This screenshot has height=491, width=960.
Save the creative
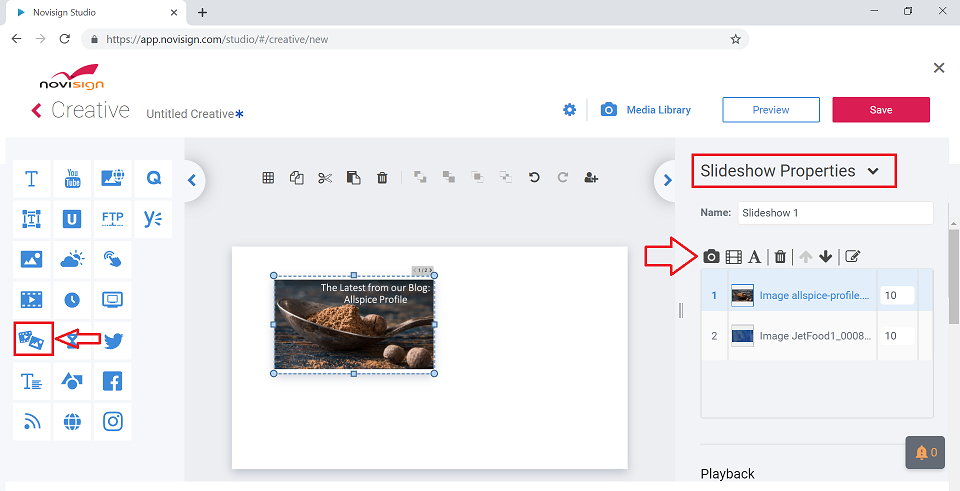(881, 110)
